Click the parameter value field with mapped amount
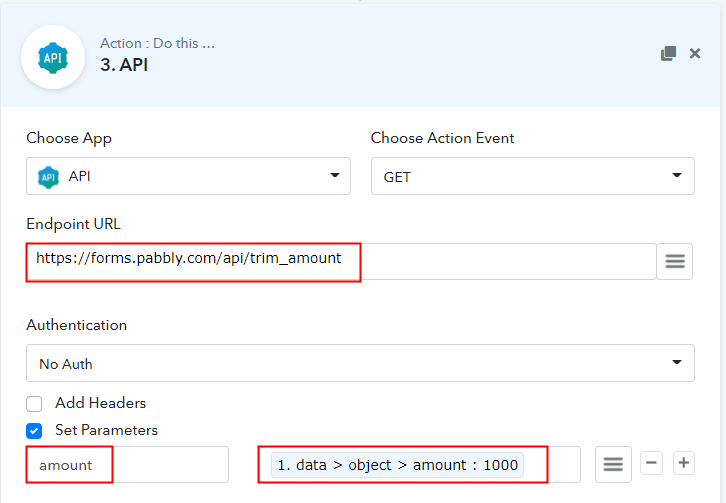726x503 pixels. point(419,465)
